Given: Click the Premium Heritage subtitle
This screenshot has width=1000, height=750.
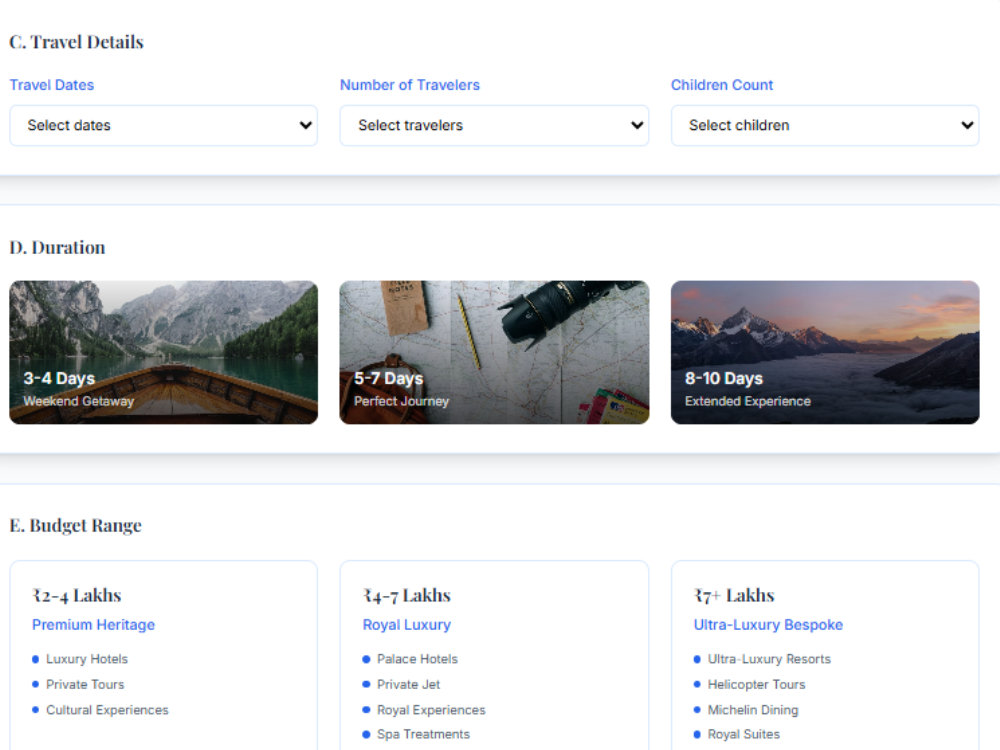Looking at the screenshot, I should click(93, 625).
